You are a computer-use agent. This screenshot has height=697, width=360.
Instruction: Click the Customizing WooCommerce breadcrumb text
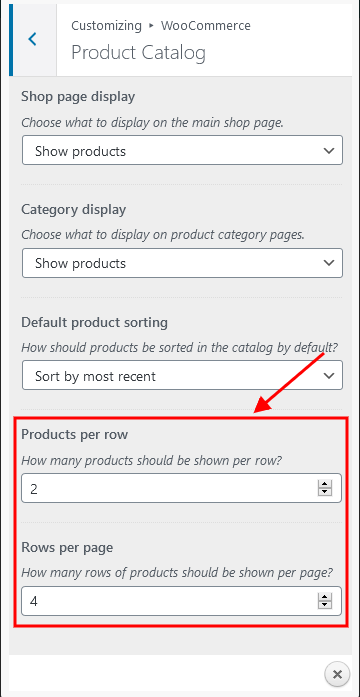point(161,26)
